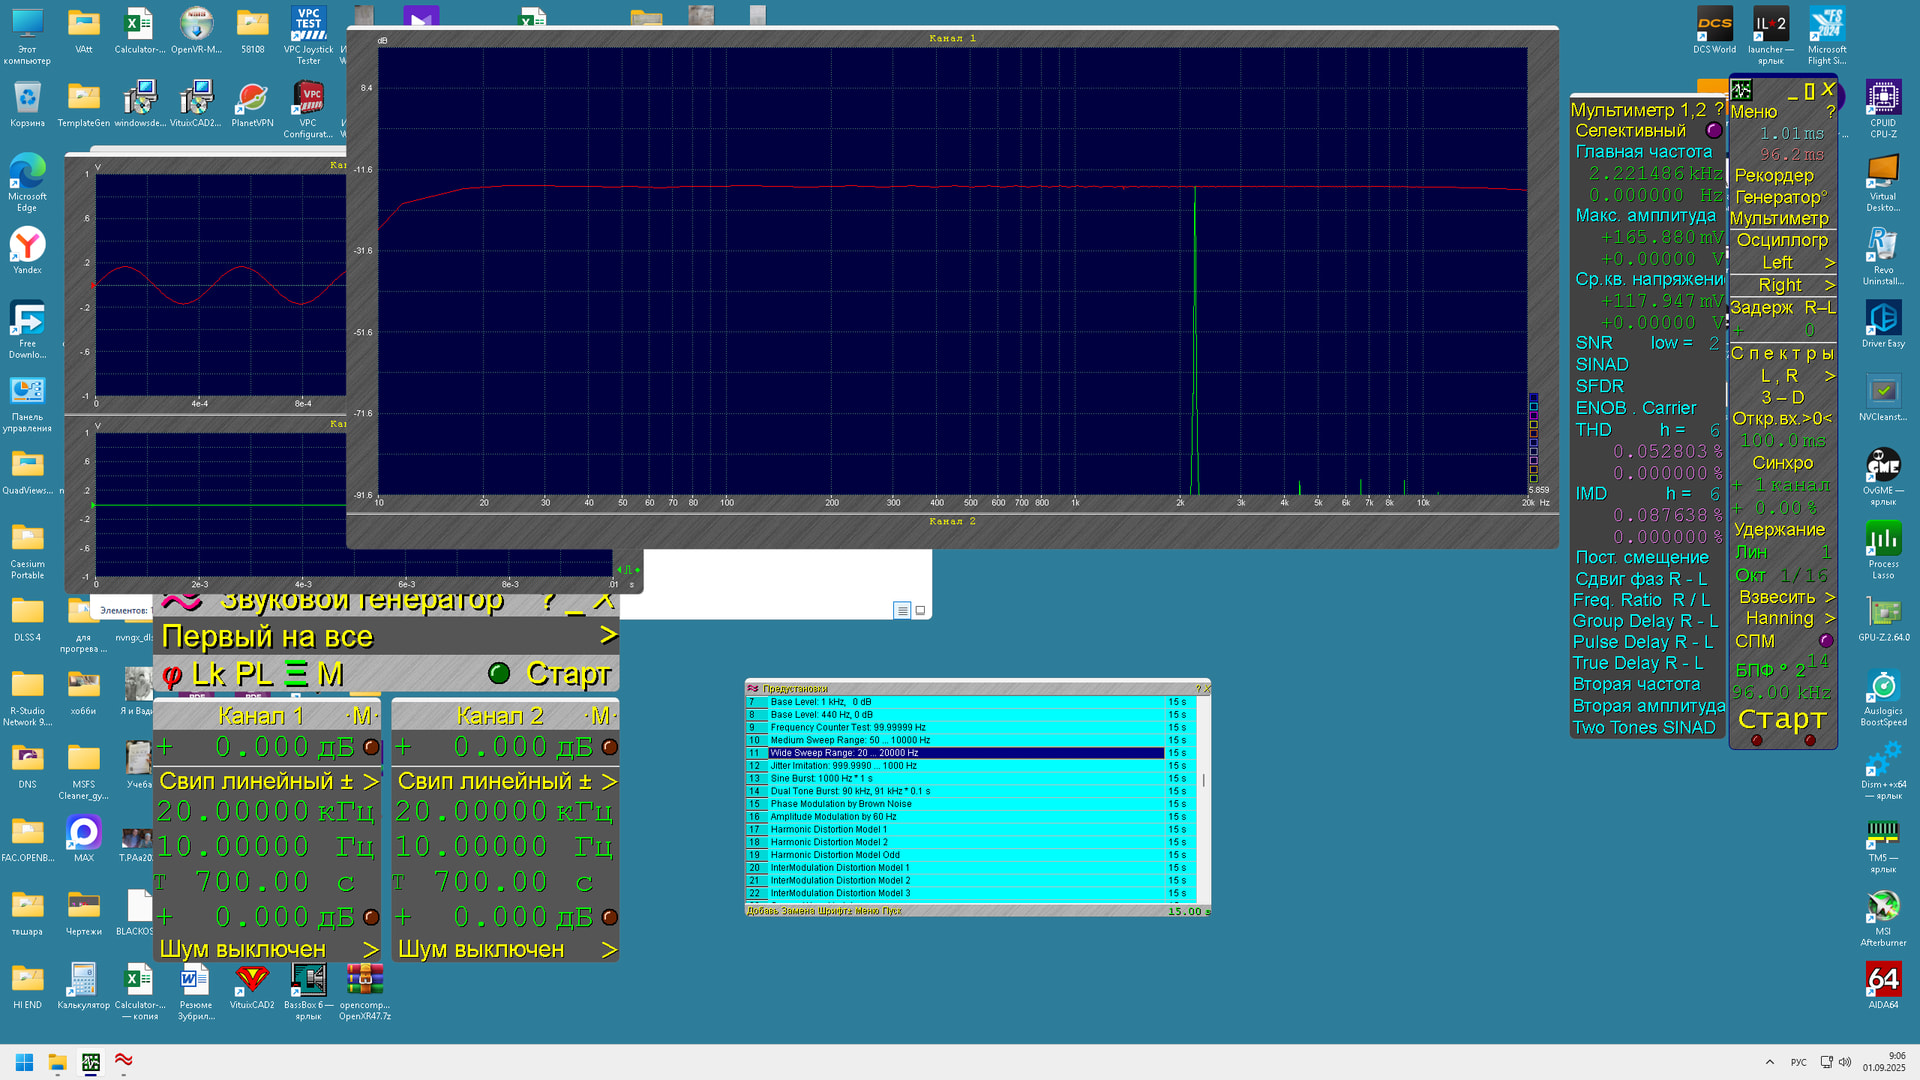This screenshot has width=1920, height=1080.
Task: Expand the Первый на все selector
Action: pyautogui.click(x=607, y=636)
